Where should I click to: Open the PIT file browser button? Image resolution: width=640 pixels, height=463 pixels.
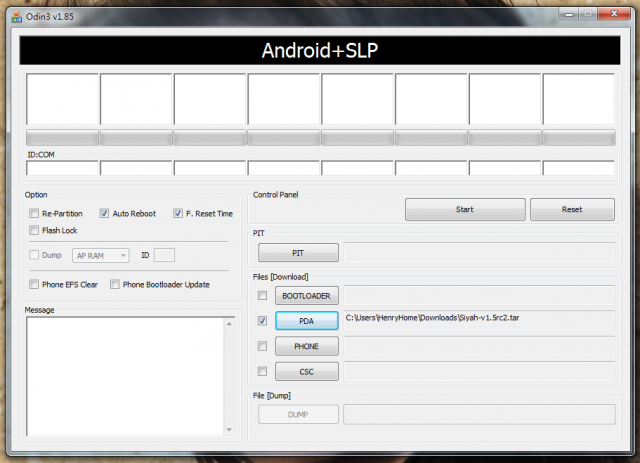pos(298,253)
